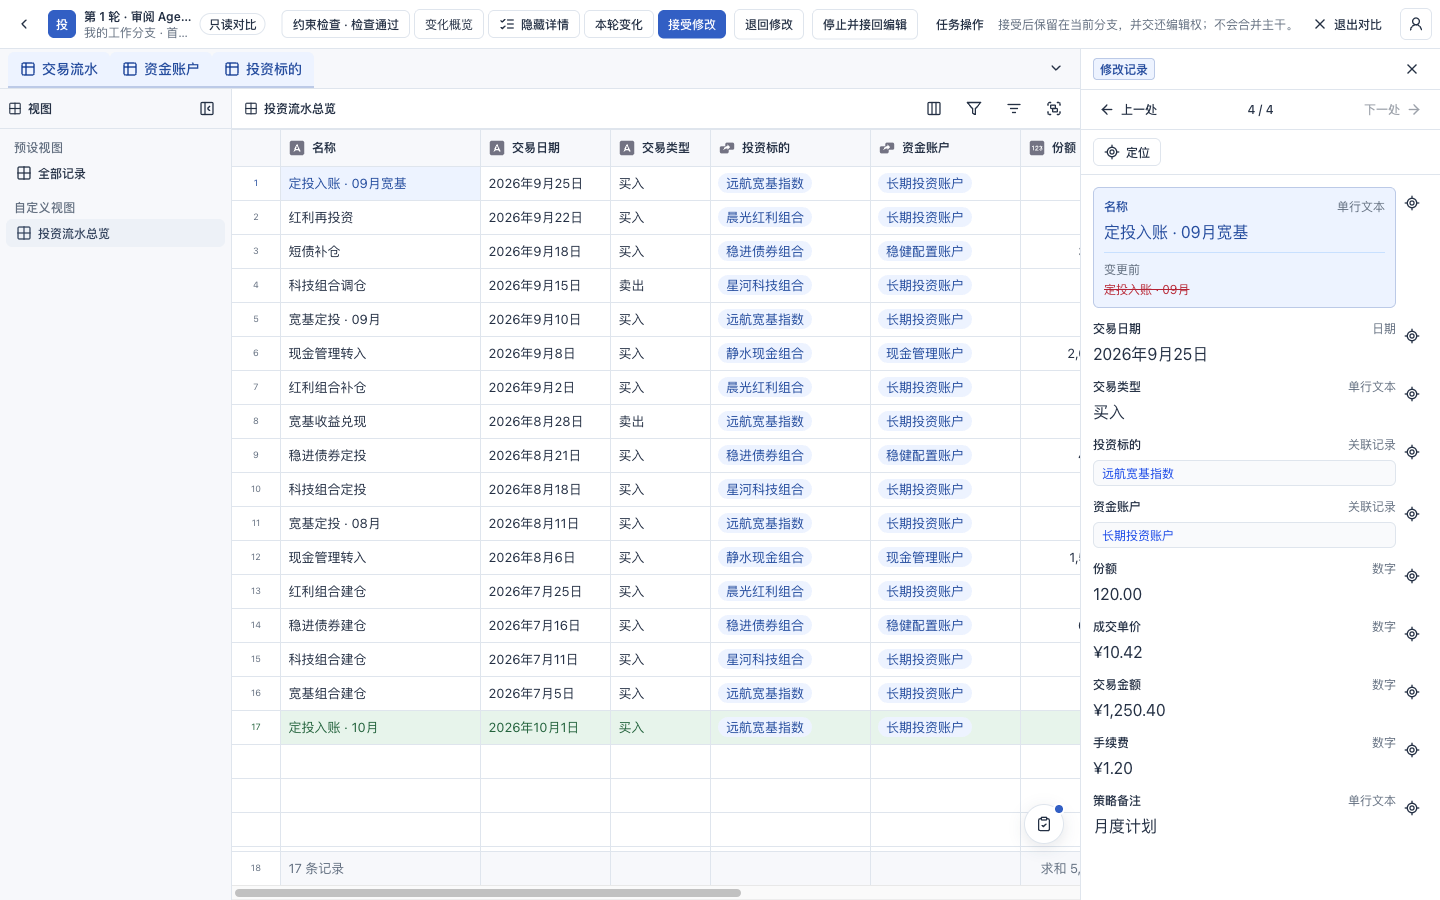Viewport: 1440px width, 900px height.
Task: Switch to the 交易流水 tab
Action: click(59, 69)
